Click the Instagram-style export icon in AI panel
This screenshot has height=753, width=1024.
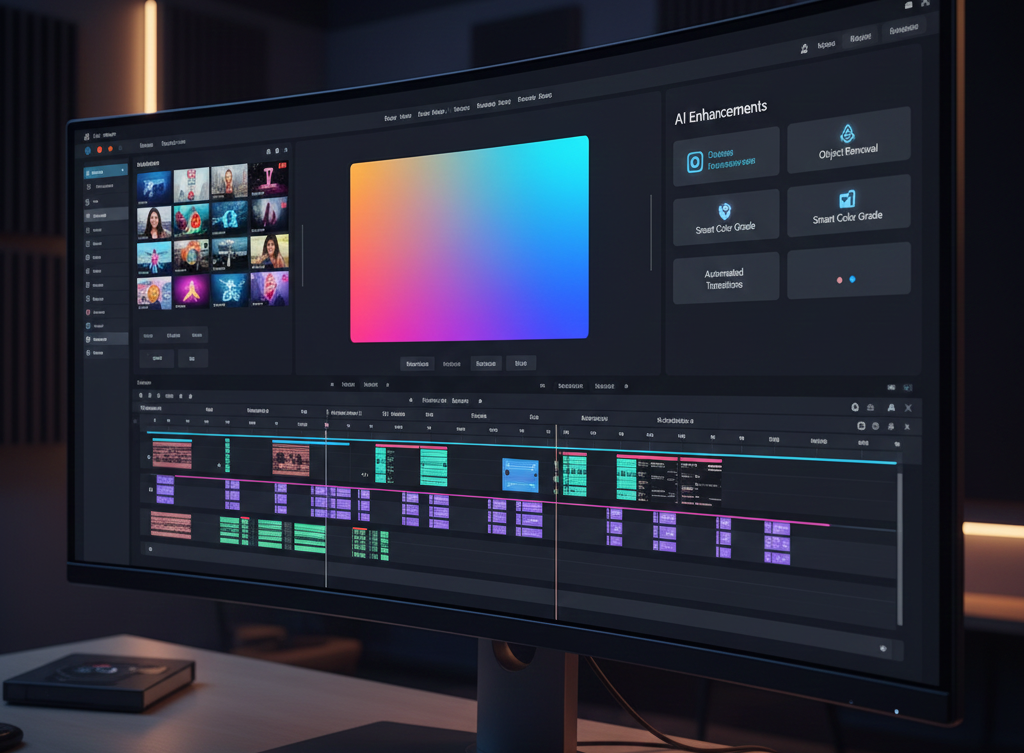(694, 160)
